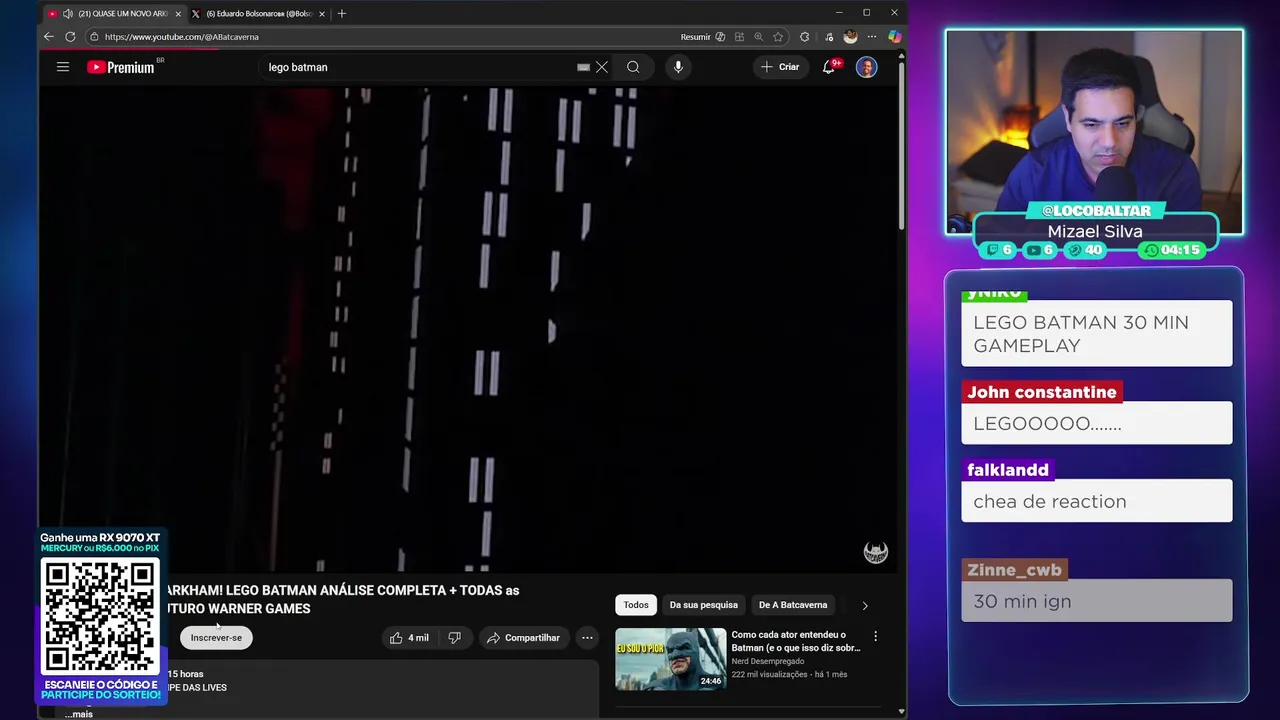Open options for the recommended Batman video
Image resolution: width=1280 pixels, height=720 pixels.
click(x=875, y=636)
